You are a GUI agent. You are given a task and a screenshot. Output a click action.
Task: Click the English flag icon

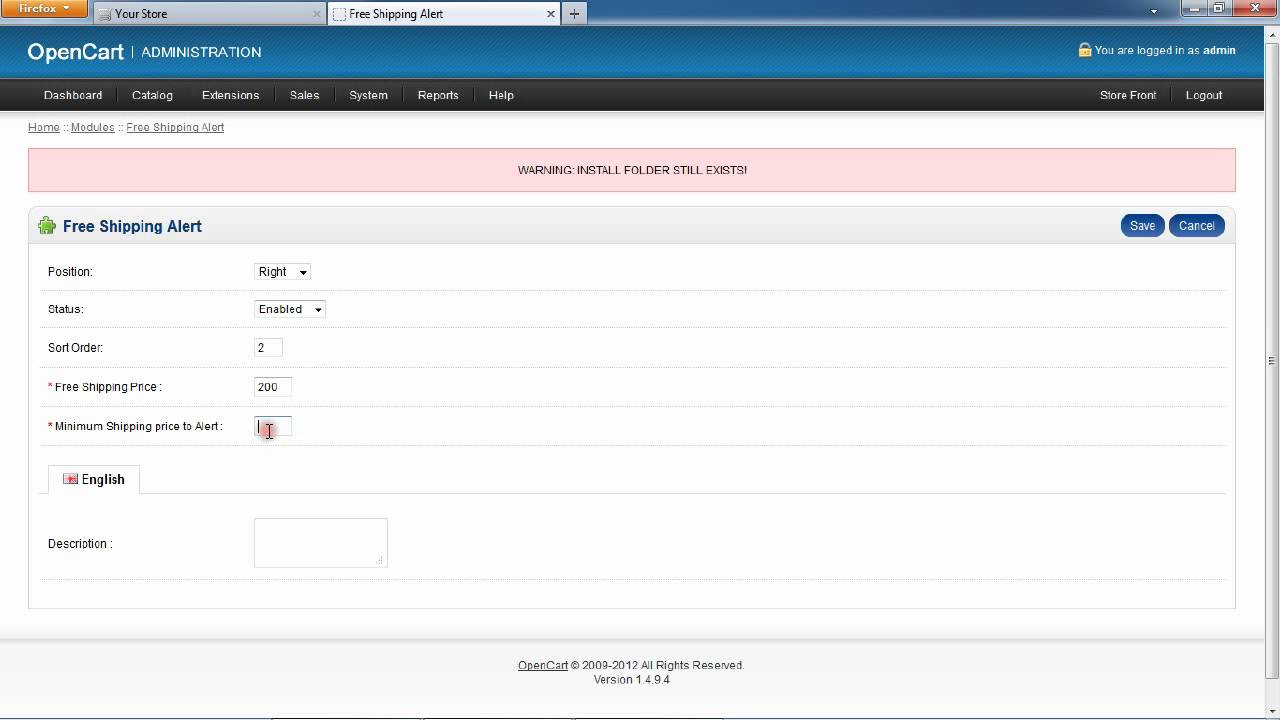[x=70, y=479]
